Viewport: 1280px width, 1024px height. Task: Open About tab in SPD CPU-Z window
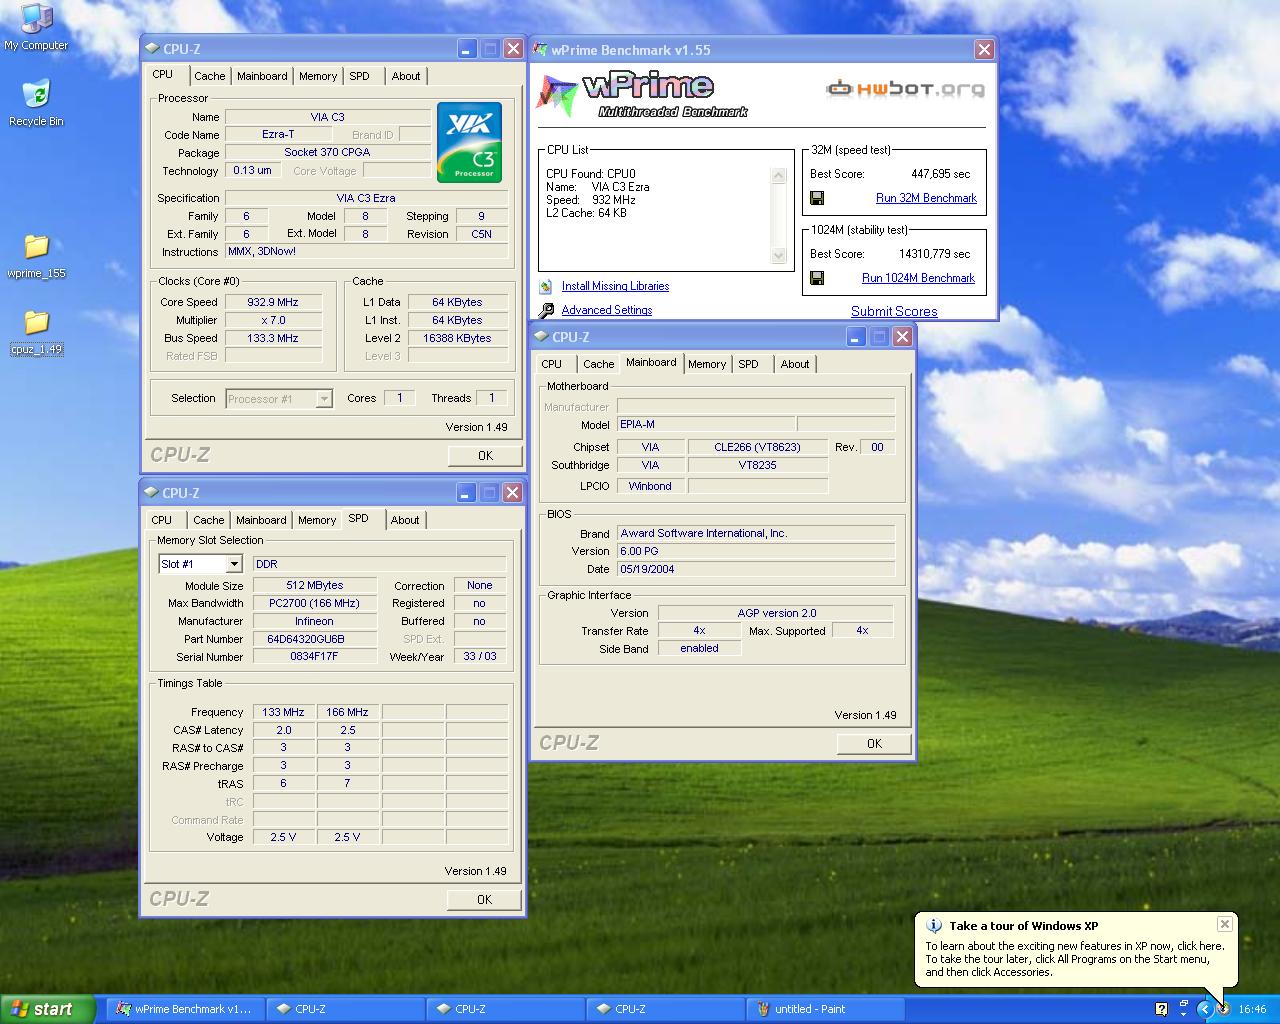tap(405, 520)
